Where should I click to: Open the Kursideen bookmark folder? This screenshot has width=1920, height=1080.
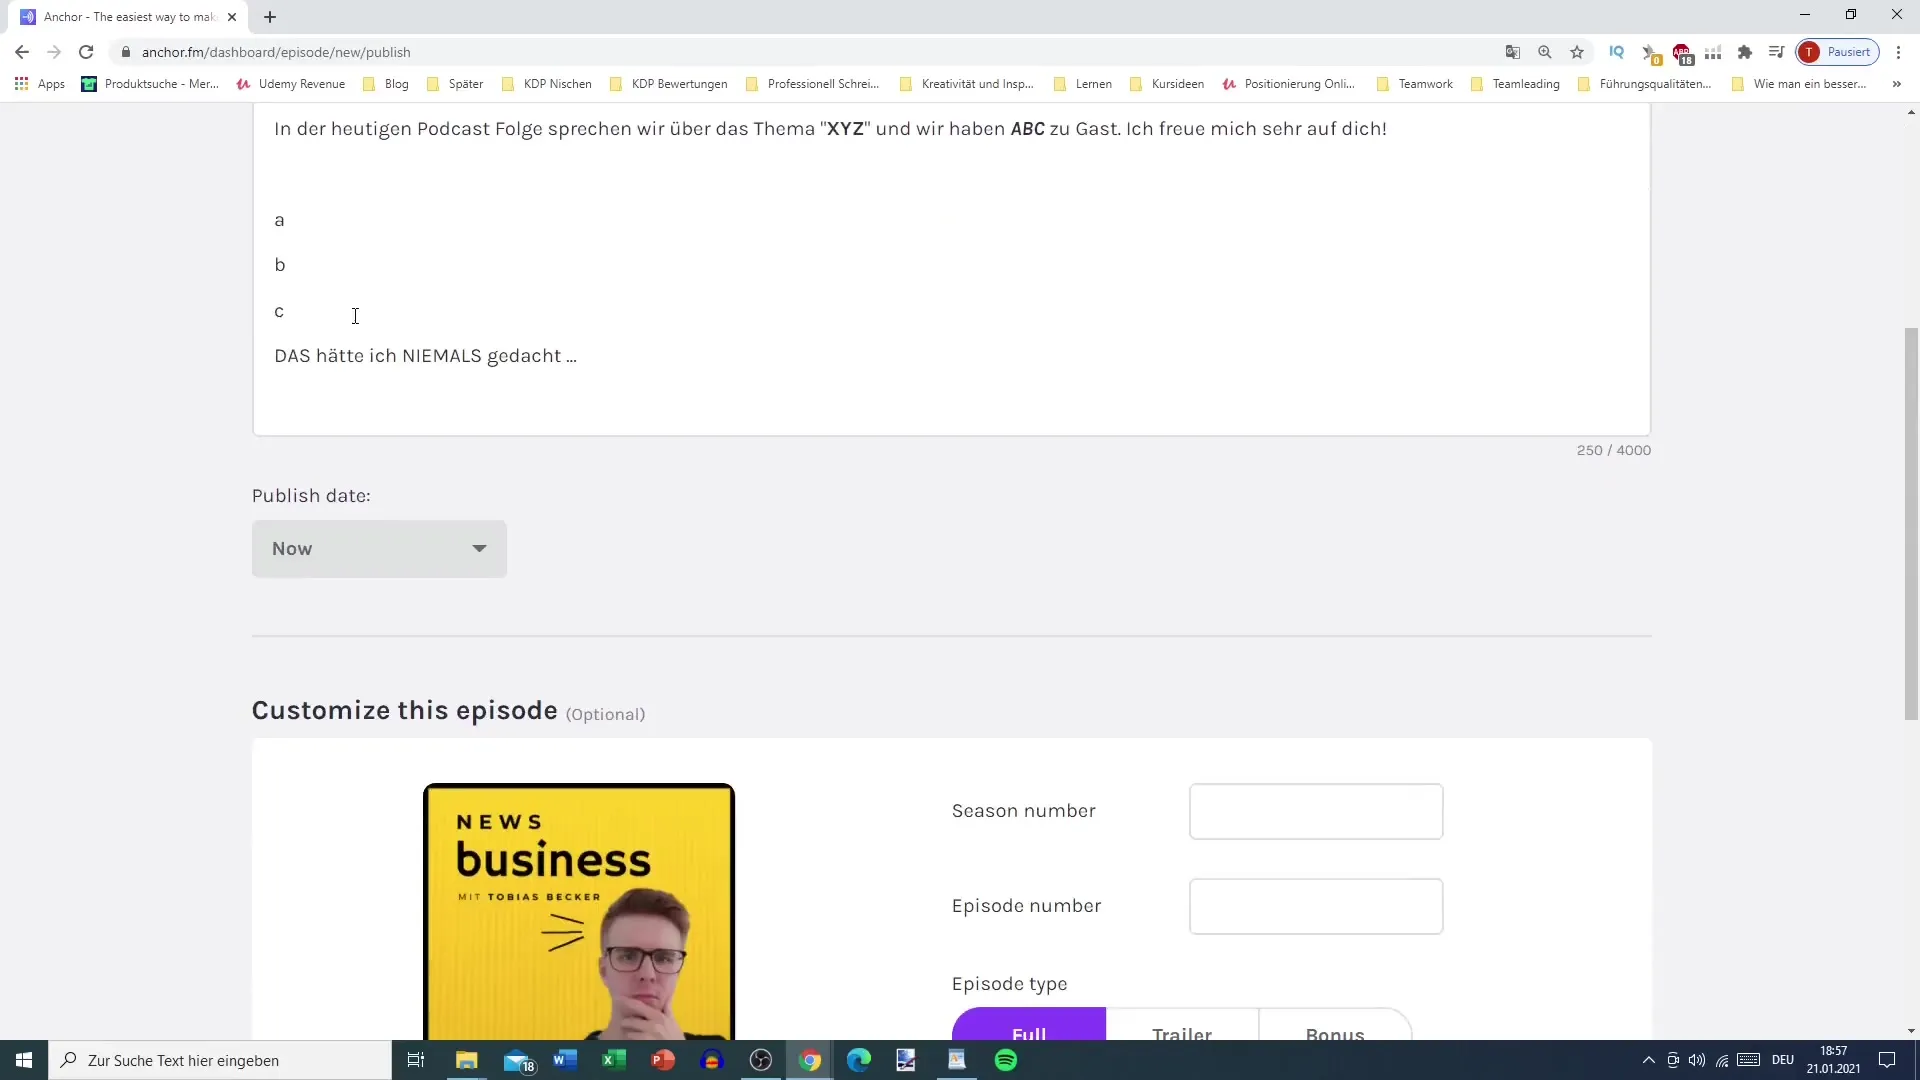point(1167,84)
